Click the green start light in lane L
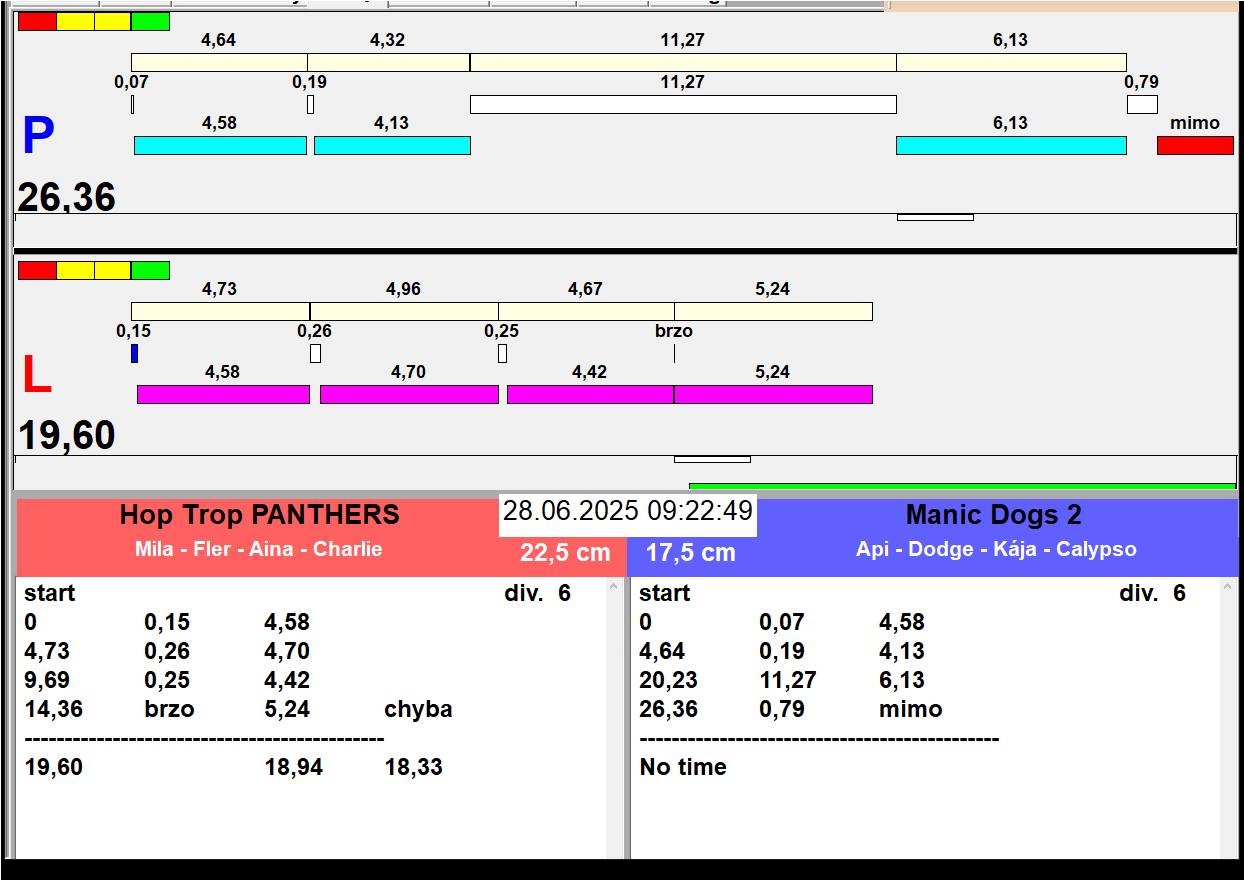Image resolution: width=1244 pixels, height=880 pixels. pyautogui.click(x=150, y=270)
